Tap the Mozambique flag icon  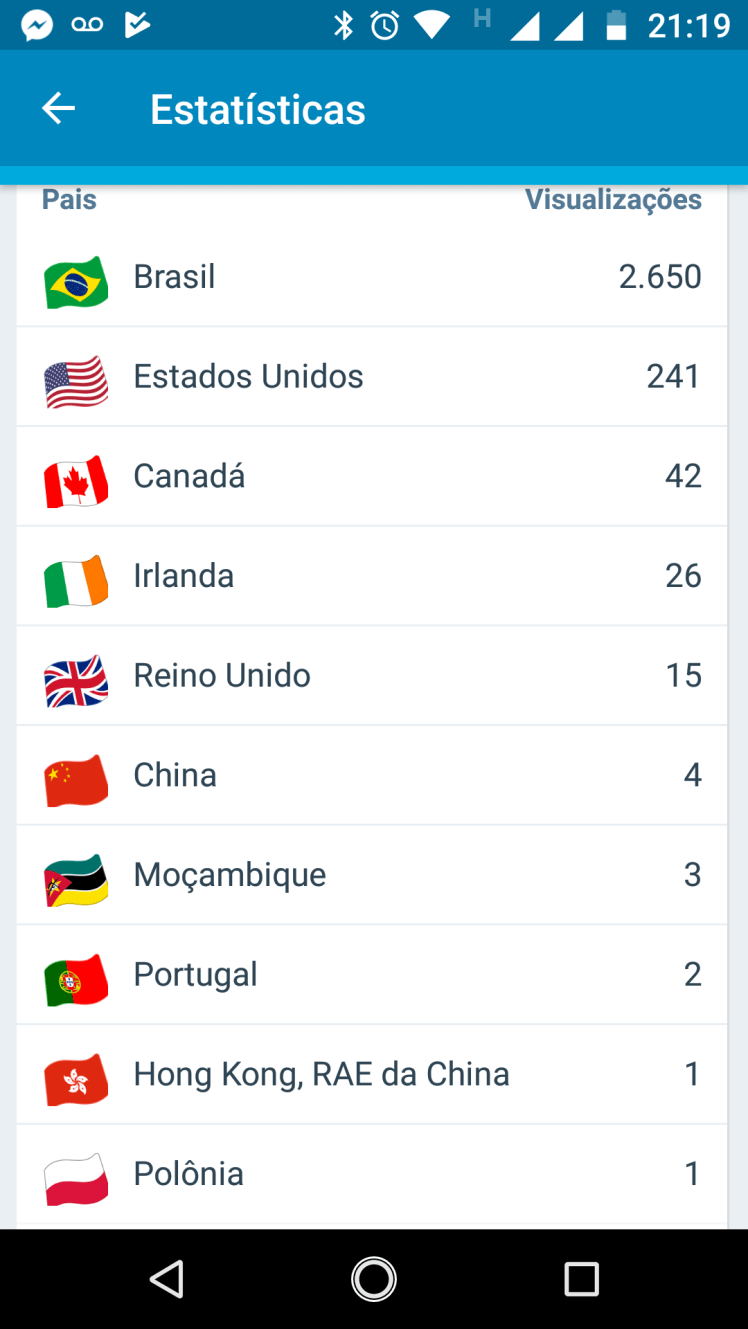click(x=76, y=879)
